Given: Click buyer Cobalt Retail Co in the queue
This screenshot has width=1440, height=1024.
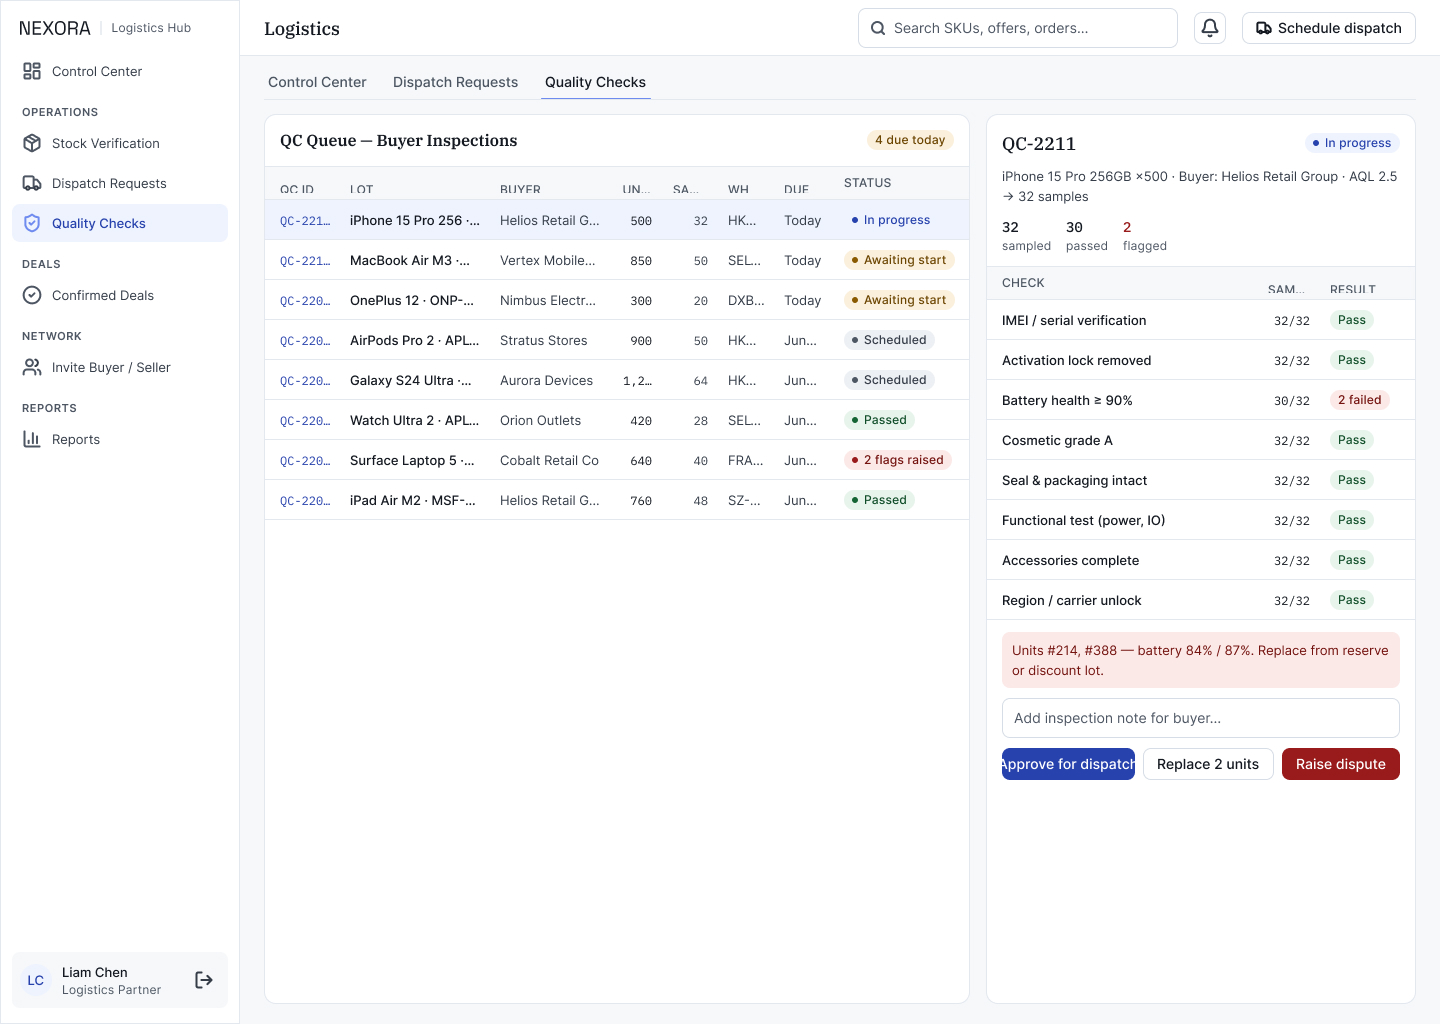Looking at the screenshot, I should click(549, 461).
